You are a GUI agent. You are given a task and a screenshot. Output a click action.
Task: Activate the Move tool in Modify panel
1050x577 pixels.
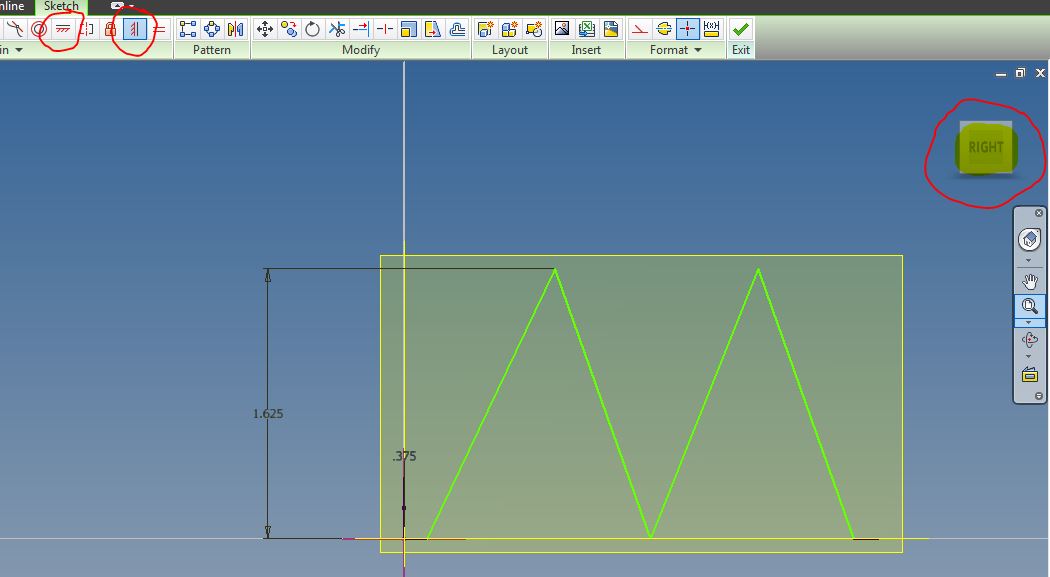point(265,28)
